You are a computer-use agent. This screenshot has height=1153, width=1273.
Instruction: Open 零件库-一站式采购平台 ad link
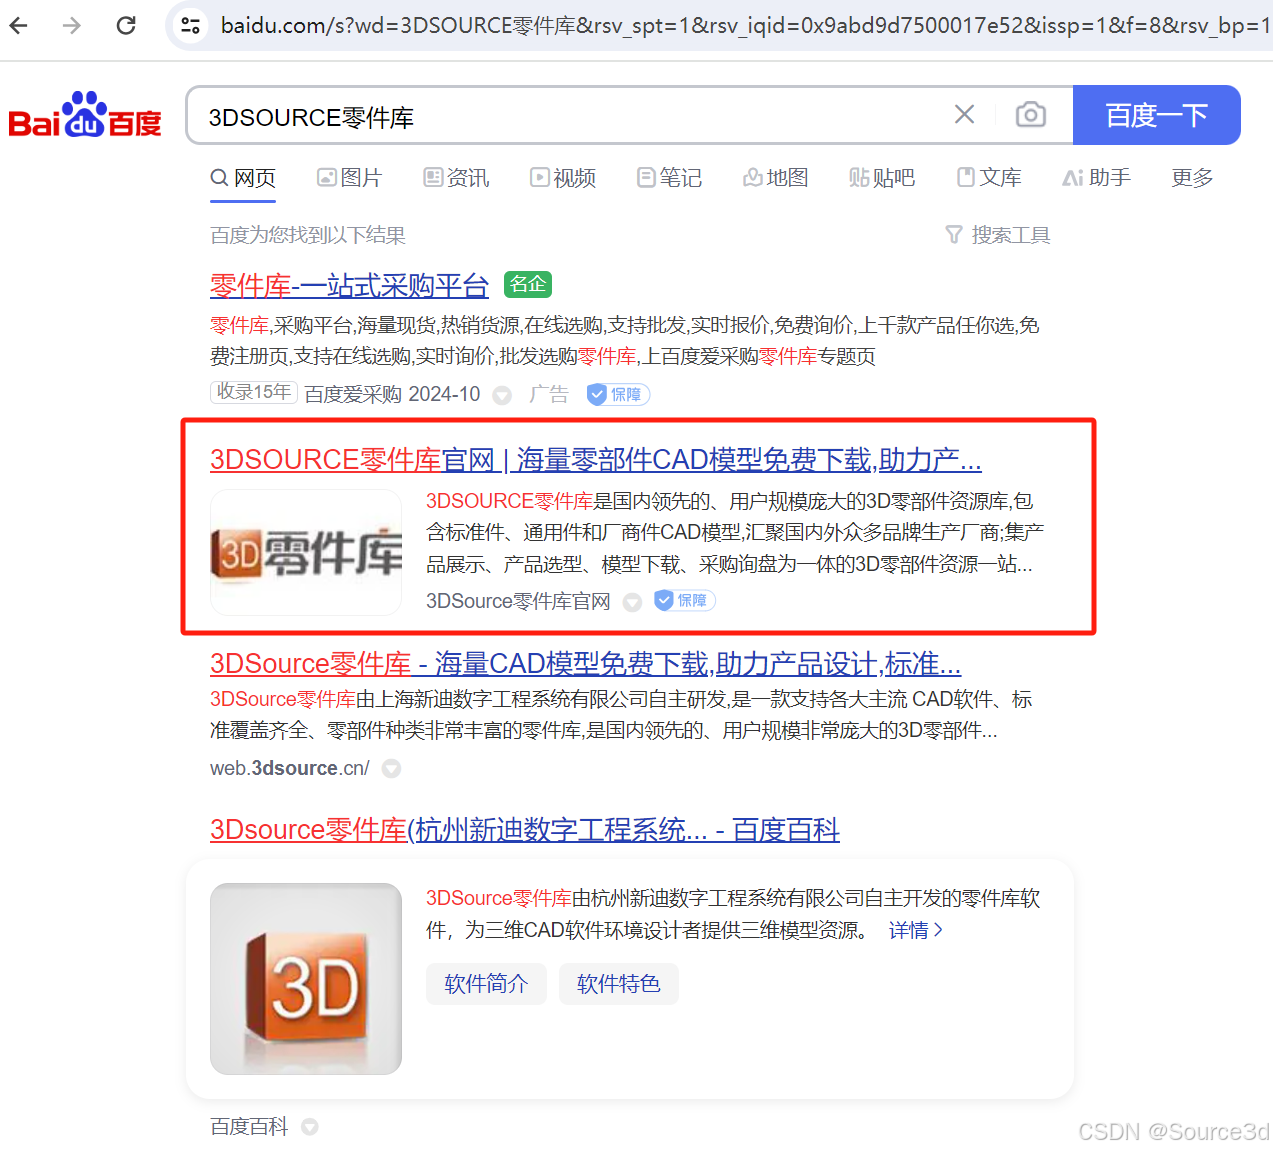point(349,285)
